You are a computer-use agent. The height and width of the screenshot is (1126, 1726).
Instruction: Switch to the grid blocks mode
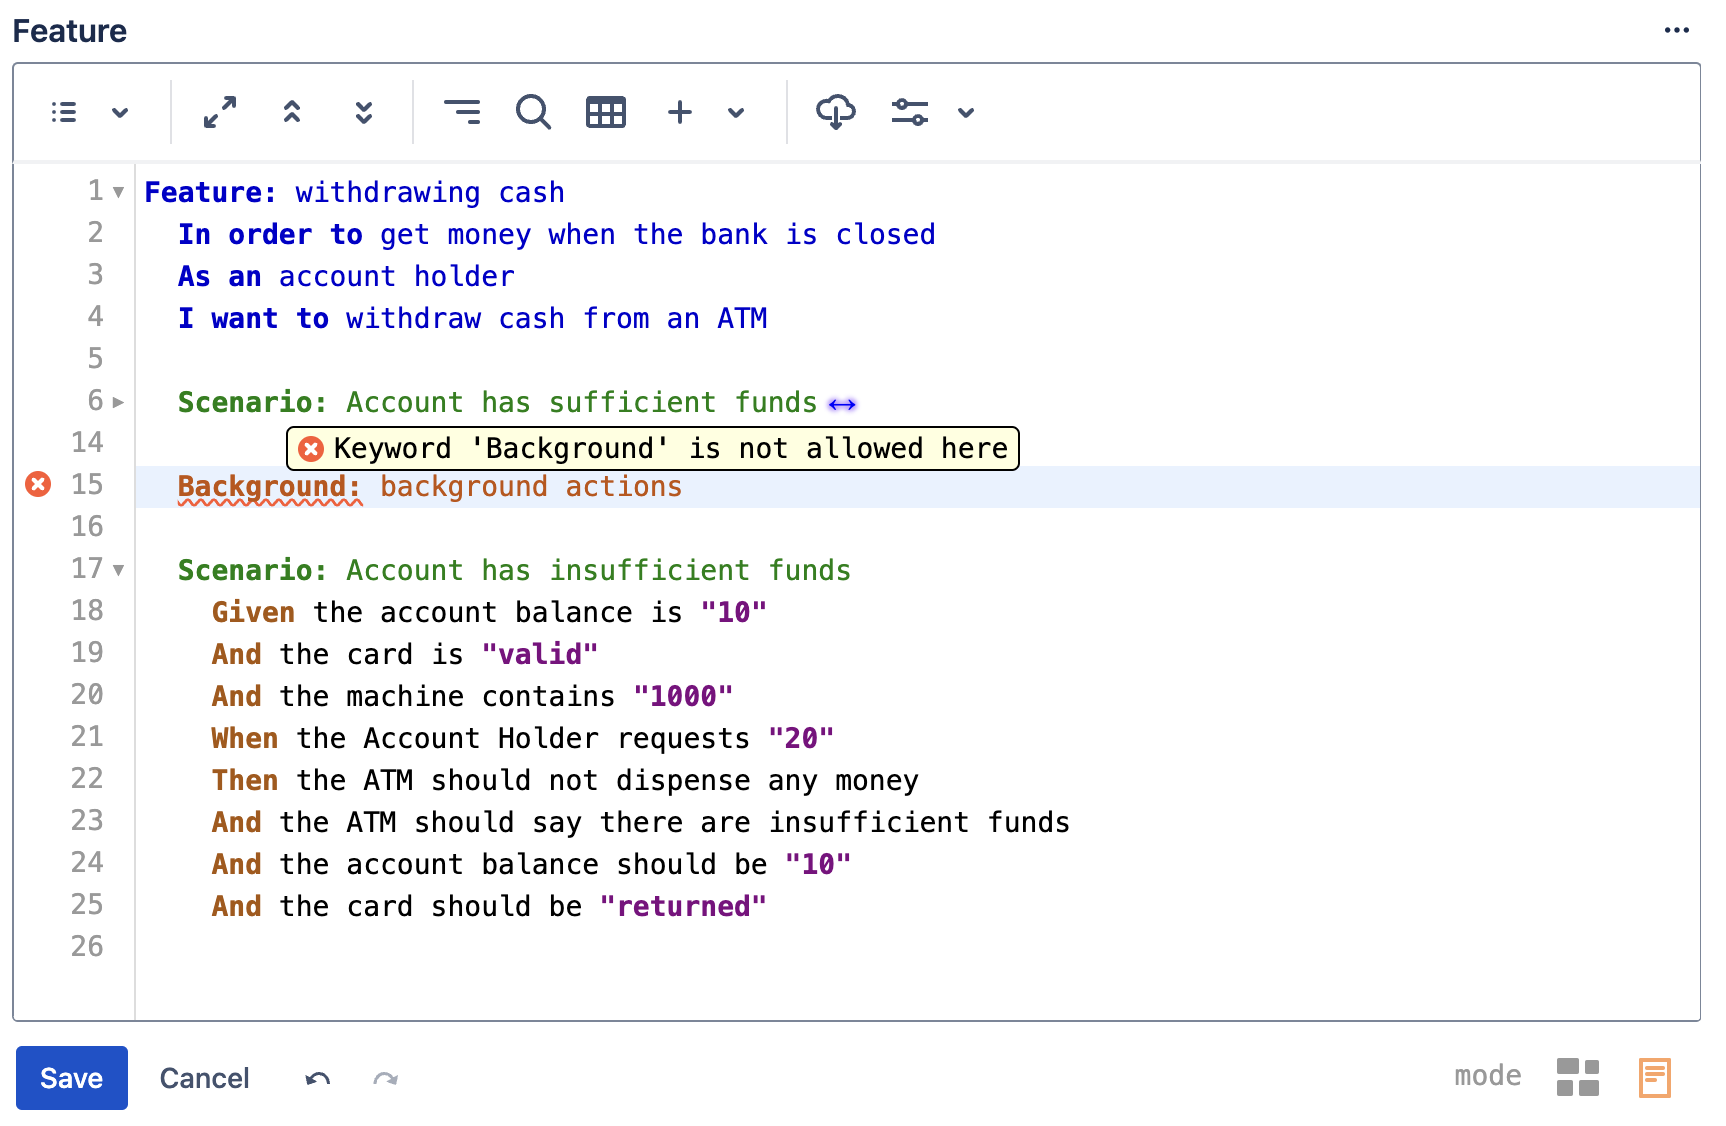pos(1578,1077)
